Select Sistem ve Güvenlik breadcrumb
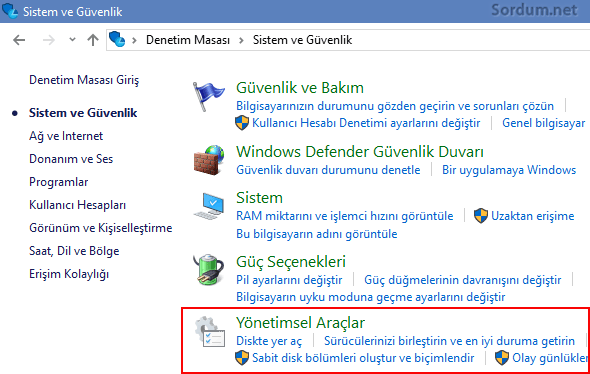Image resolution: width=590 pixels, height=374 pixels. pos(302,40)
